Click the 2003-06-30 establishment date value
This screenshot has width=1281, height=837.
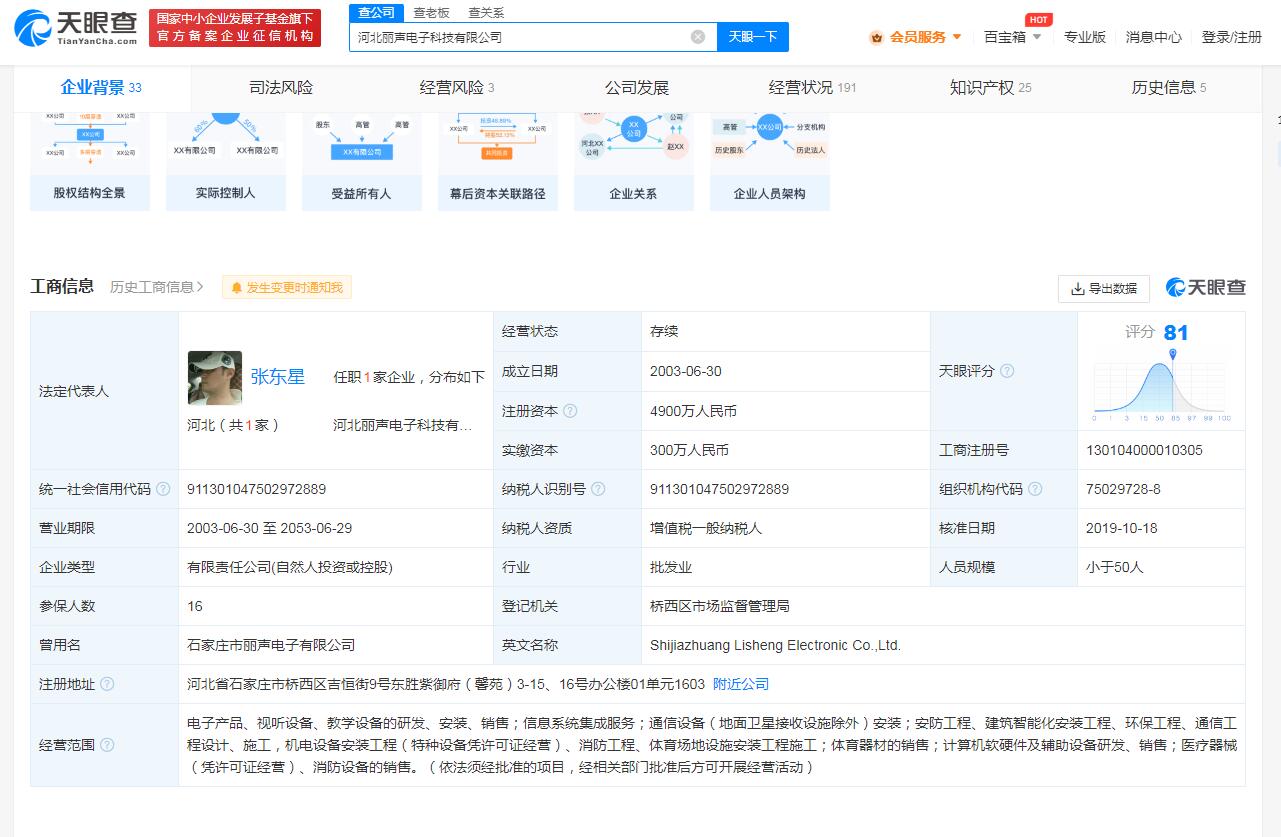pos(685,371)
